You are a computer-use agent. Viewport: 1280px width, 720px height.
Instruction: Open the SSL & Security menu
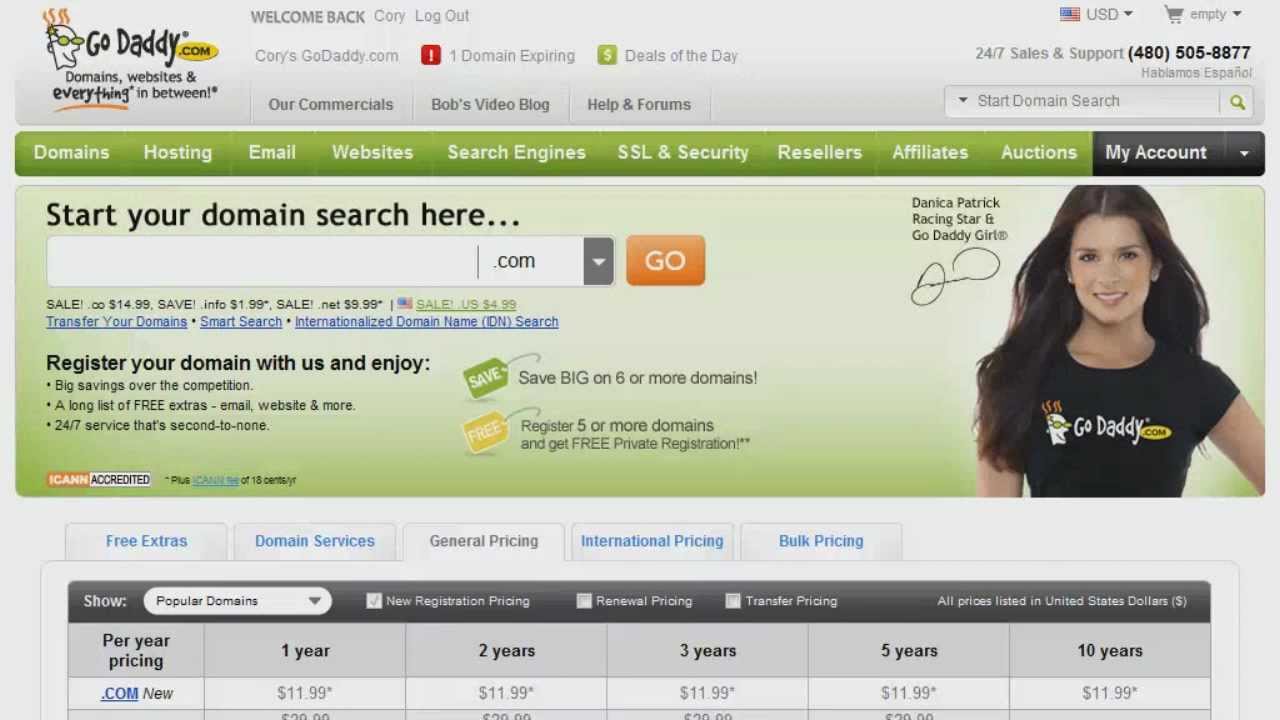tap(683, 152)
